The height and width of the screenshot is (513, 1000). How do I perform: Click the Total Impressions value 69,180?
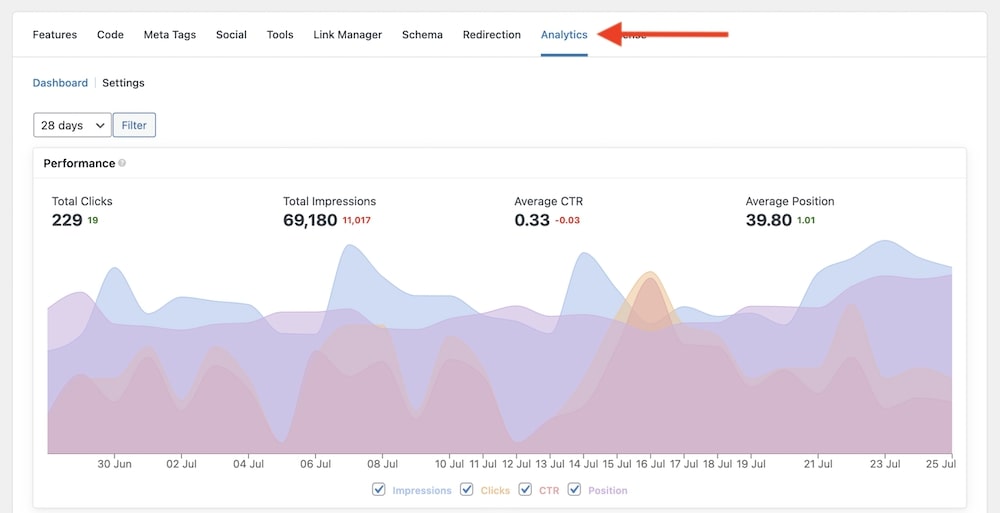[310, 220]
